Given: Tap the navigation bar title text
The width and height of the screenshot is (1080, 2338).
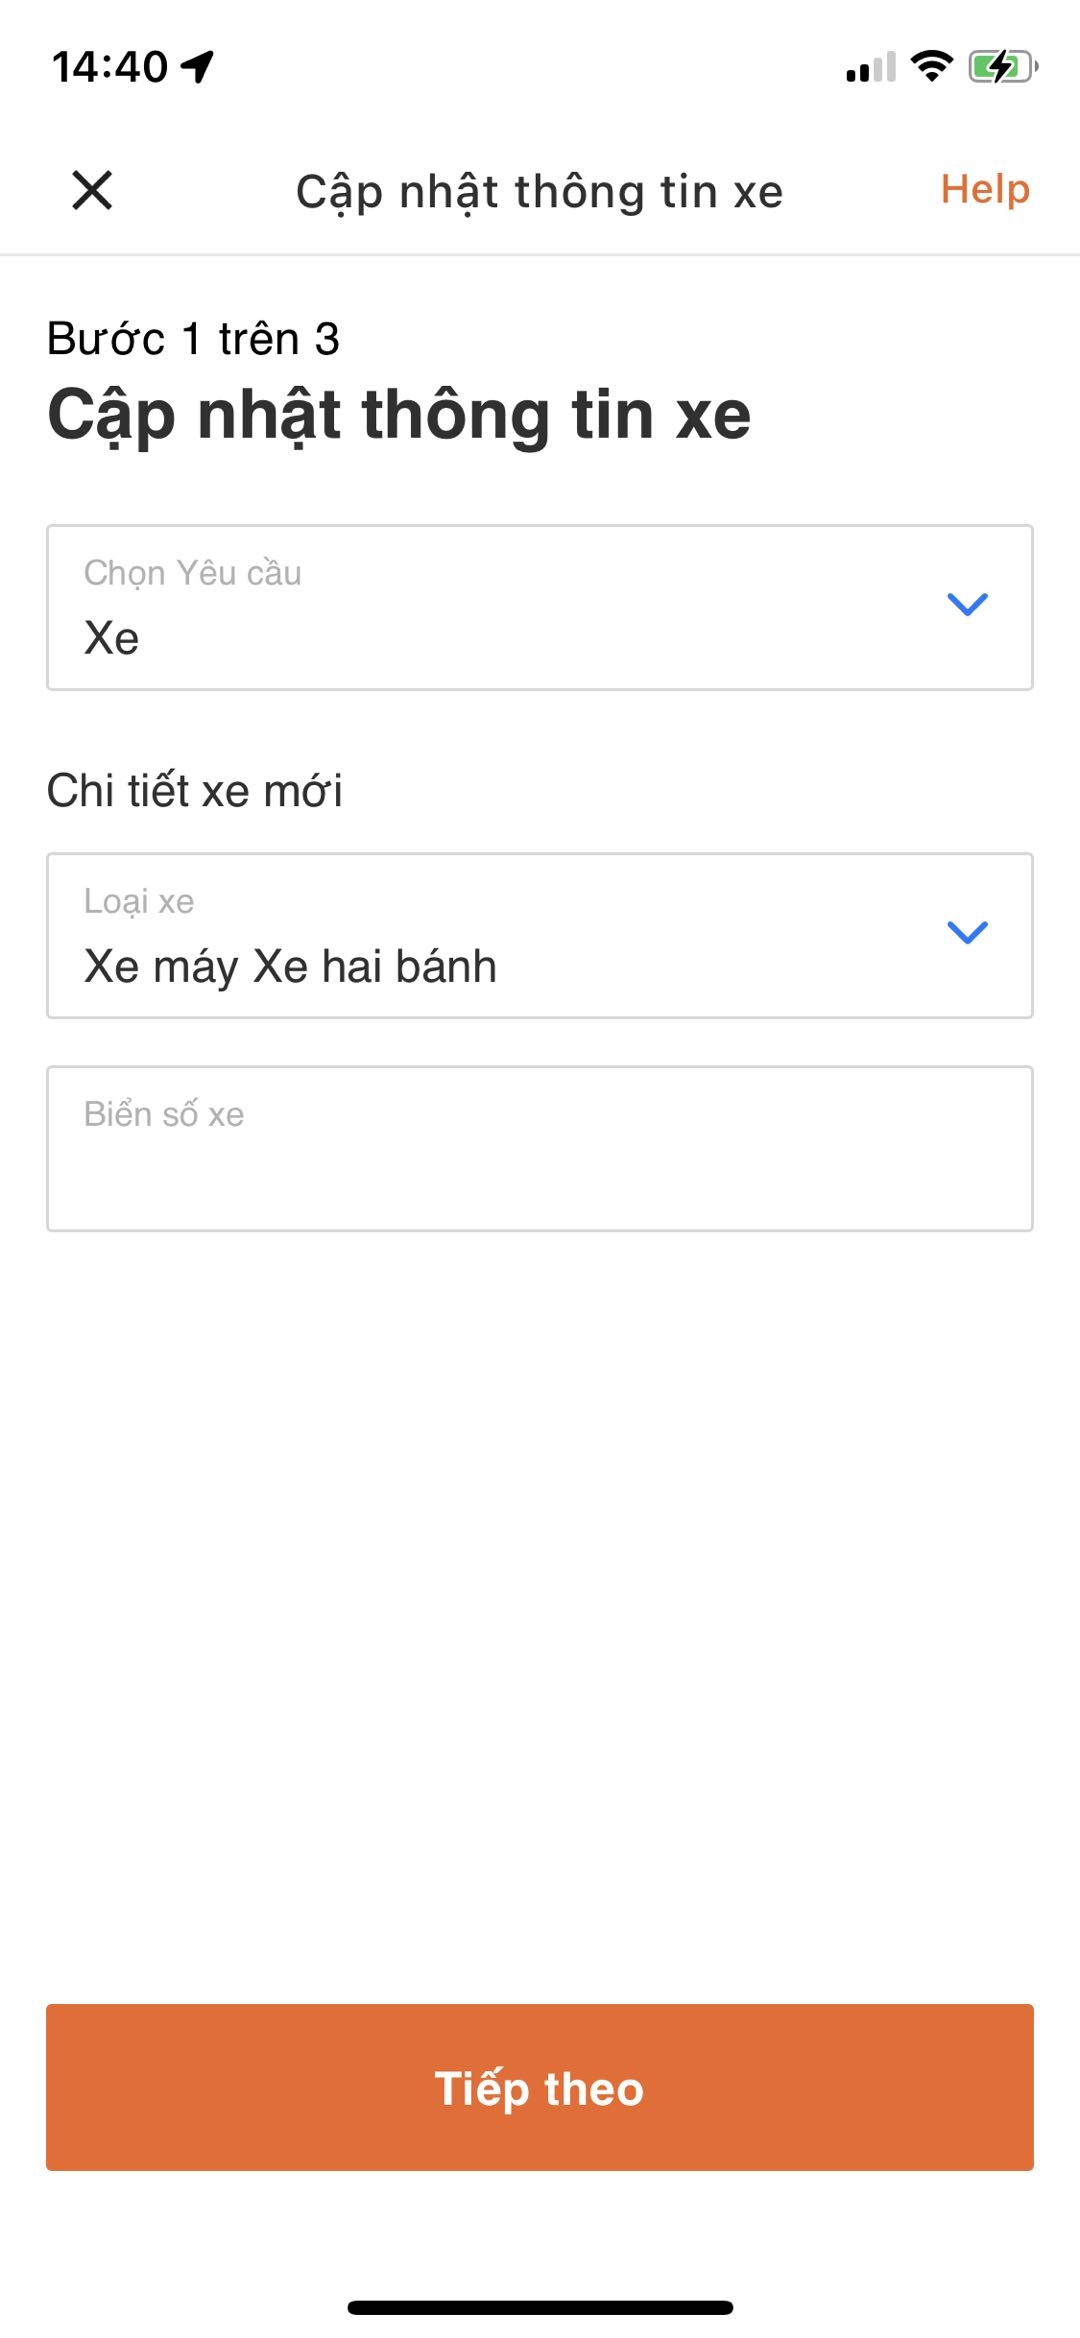Looking at the screenshot, I should coord(540,192).
